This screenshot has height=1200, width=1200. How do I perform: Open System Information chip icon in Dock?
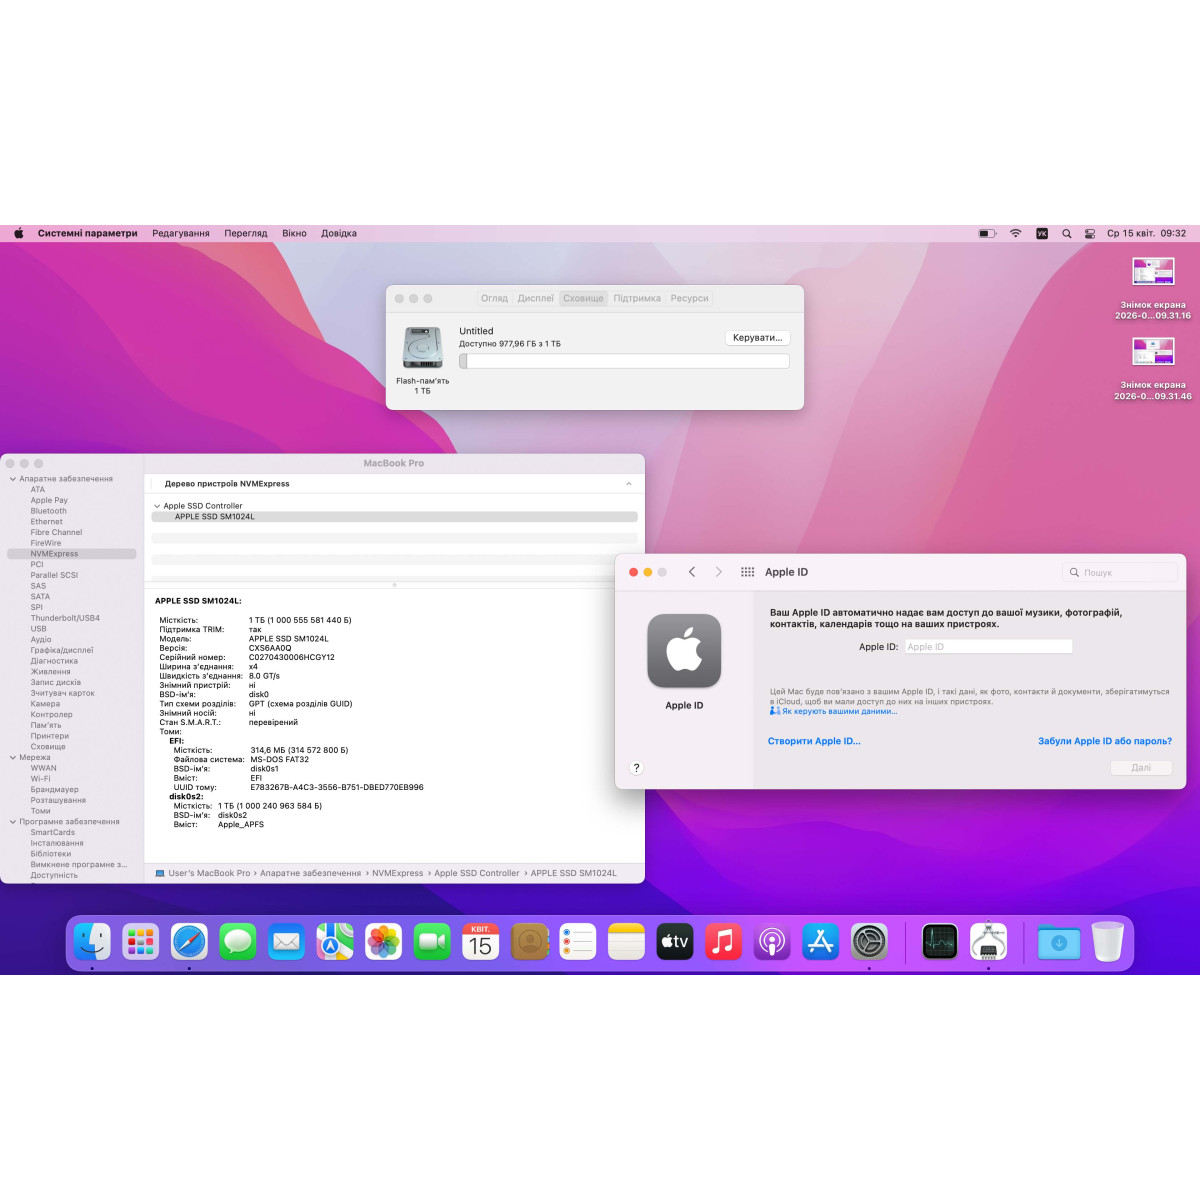pyautogui.click(x=988, y=941)
